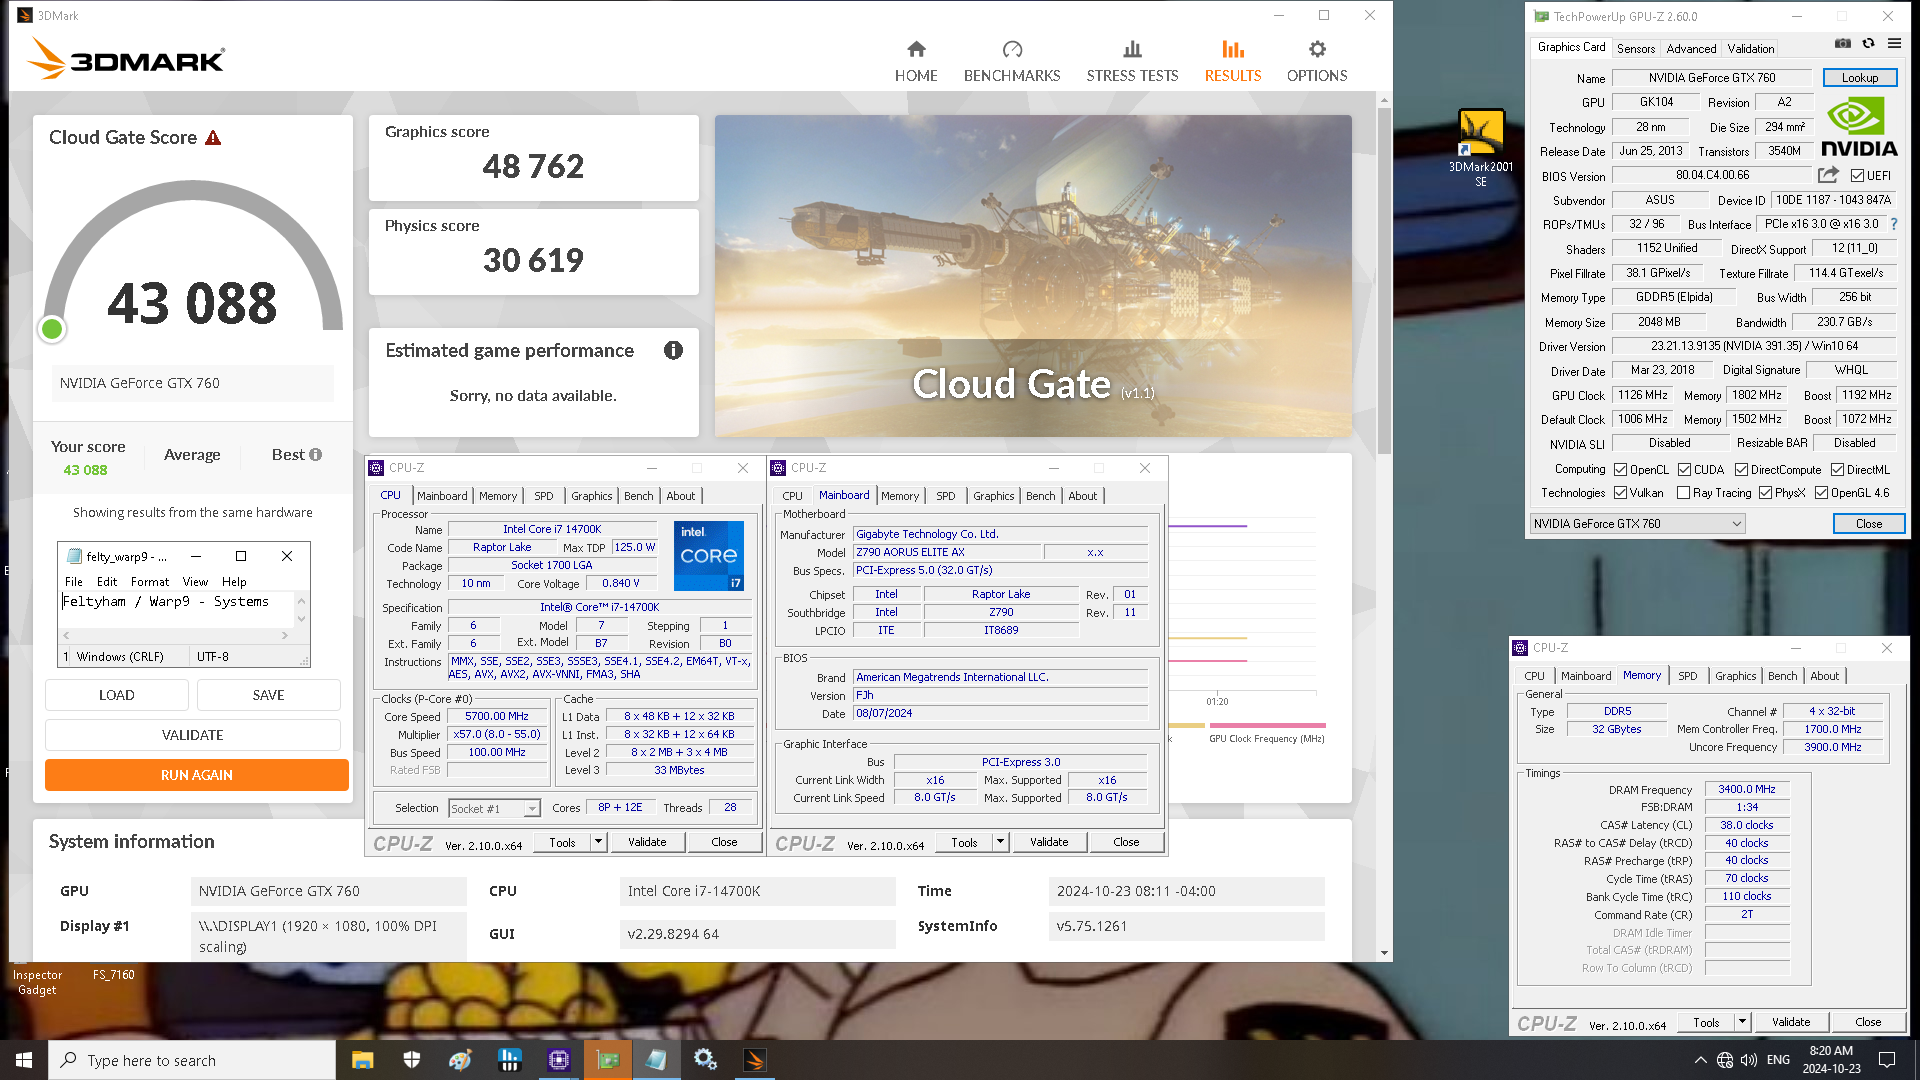The height and width of the screenshot is (1080, 1920).
Task: Click the GPU-Z refresh icon
Action: tap(1868, 44)
